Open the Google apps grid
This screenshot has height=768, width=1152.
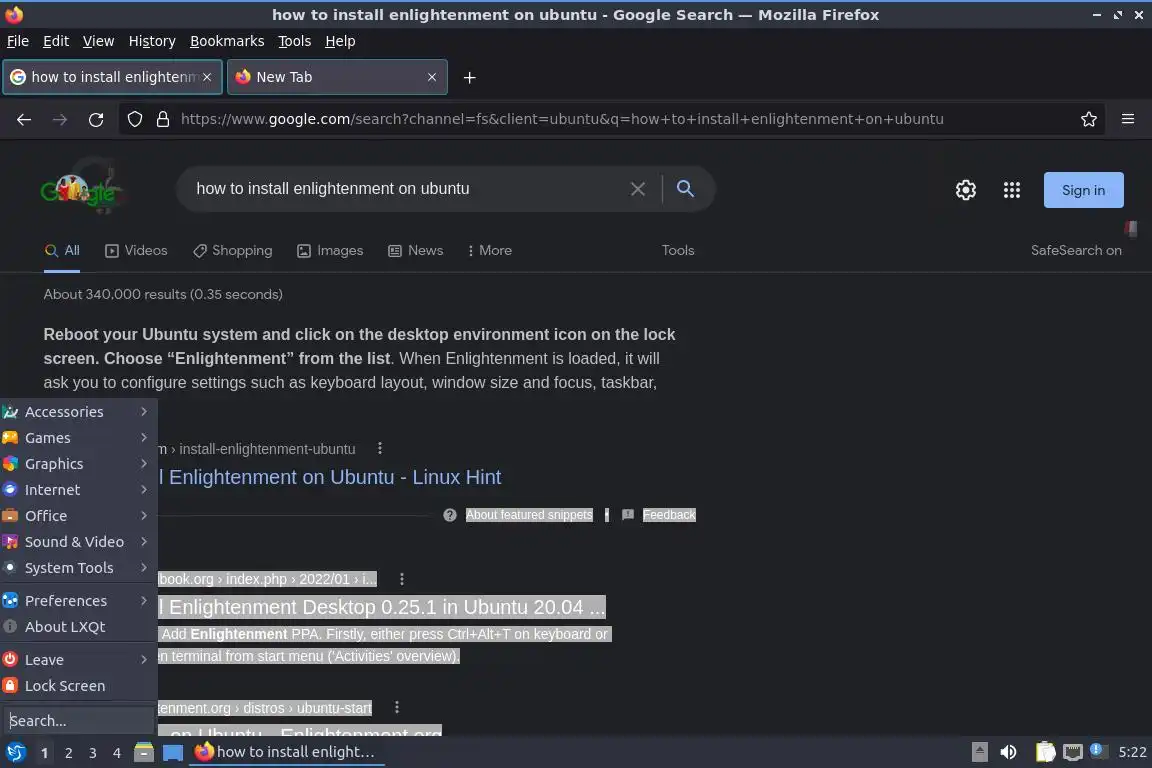click(x=1012, y=190)
